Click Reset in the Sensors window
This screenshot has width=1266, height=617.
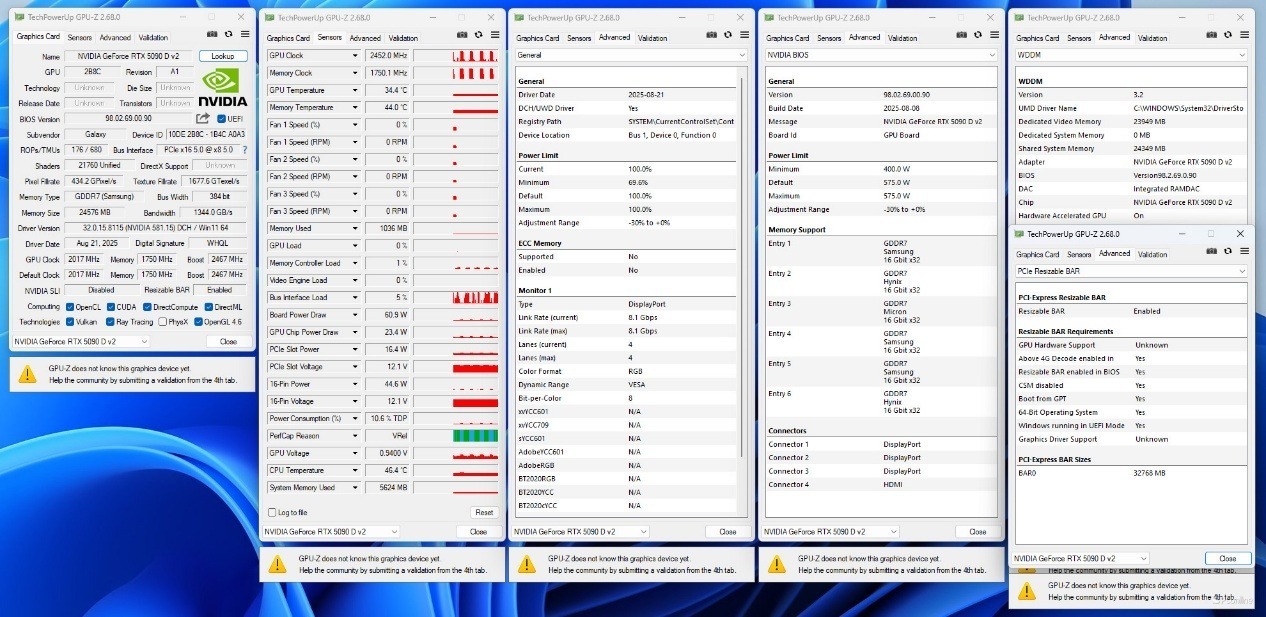click(483, 512)
